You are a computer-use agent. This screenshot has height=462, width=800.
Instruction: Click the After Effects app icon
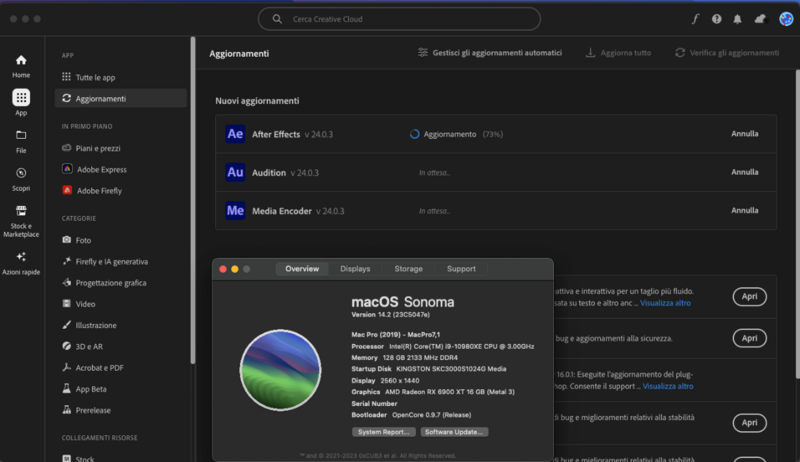(235, 134)
